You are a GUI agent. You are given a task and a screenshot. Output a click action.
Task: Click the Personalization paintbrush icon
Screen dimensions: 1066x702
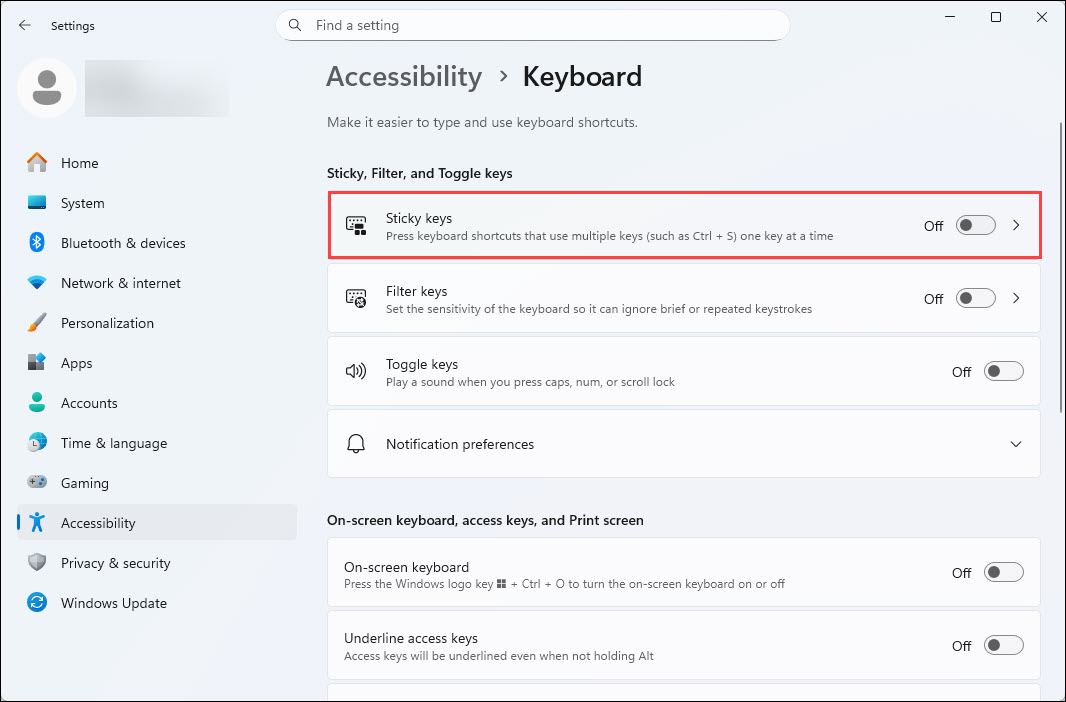click(37, 323)
